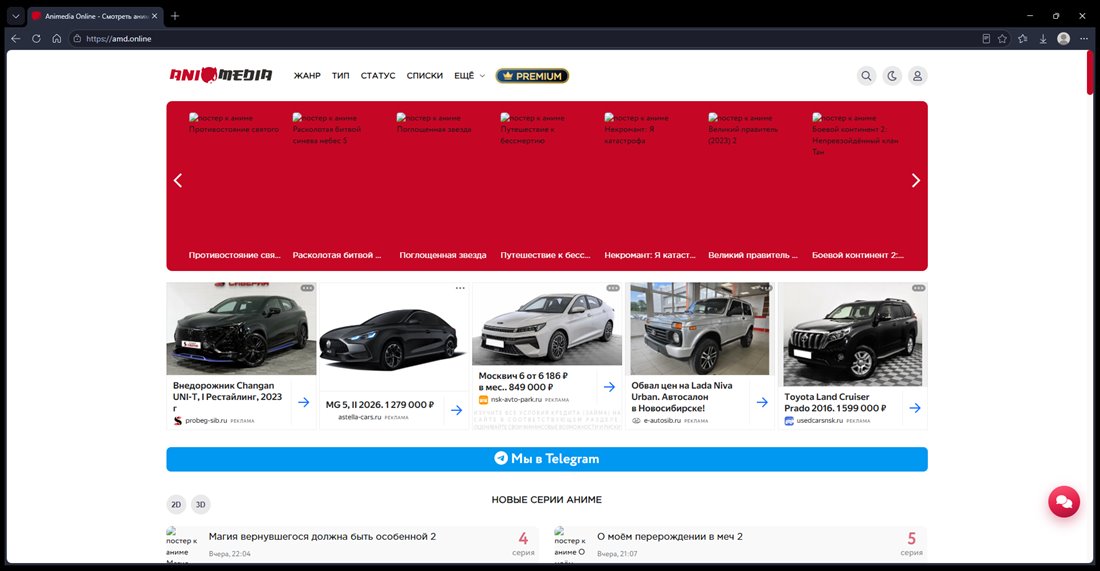1100x571 pixels.
Task: Click arrow on Lada Niva ad
Action: (762, 402)
